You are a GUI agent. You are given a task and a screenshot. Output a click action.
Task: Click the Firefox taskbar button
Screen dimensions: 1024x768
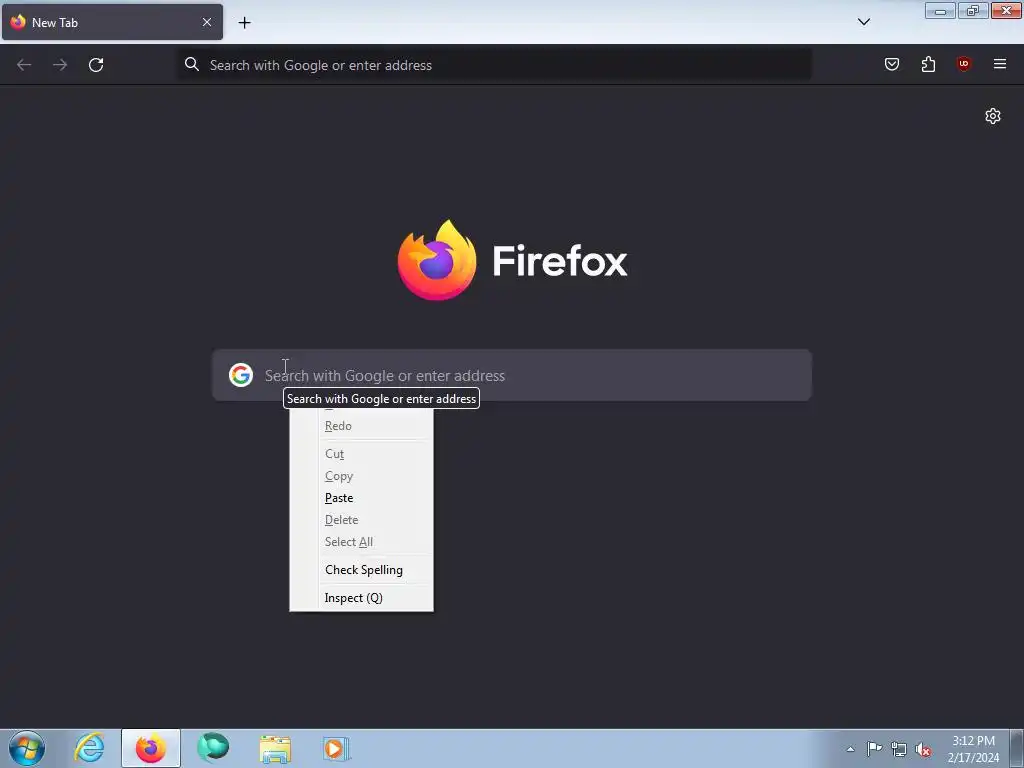click(151, 748)
